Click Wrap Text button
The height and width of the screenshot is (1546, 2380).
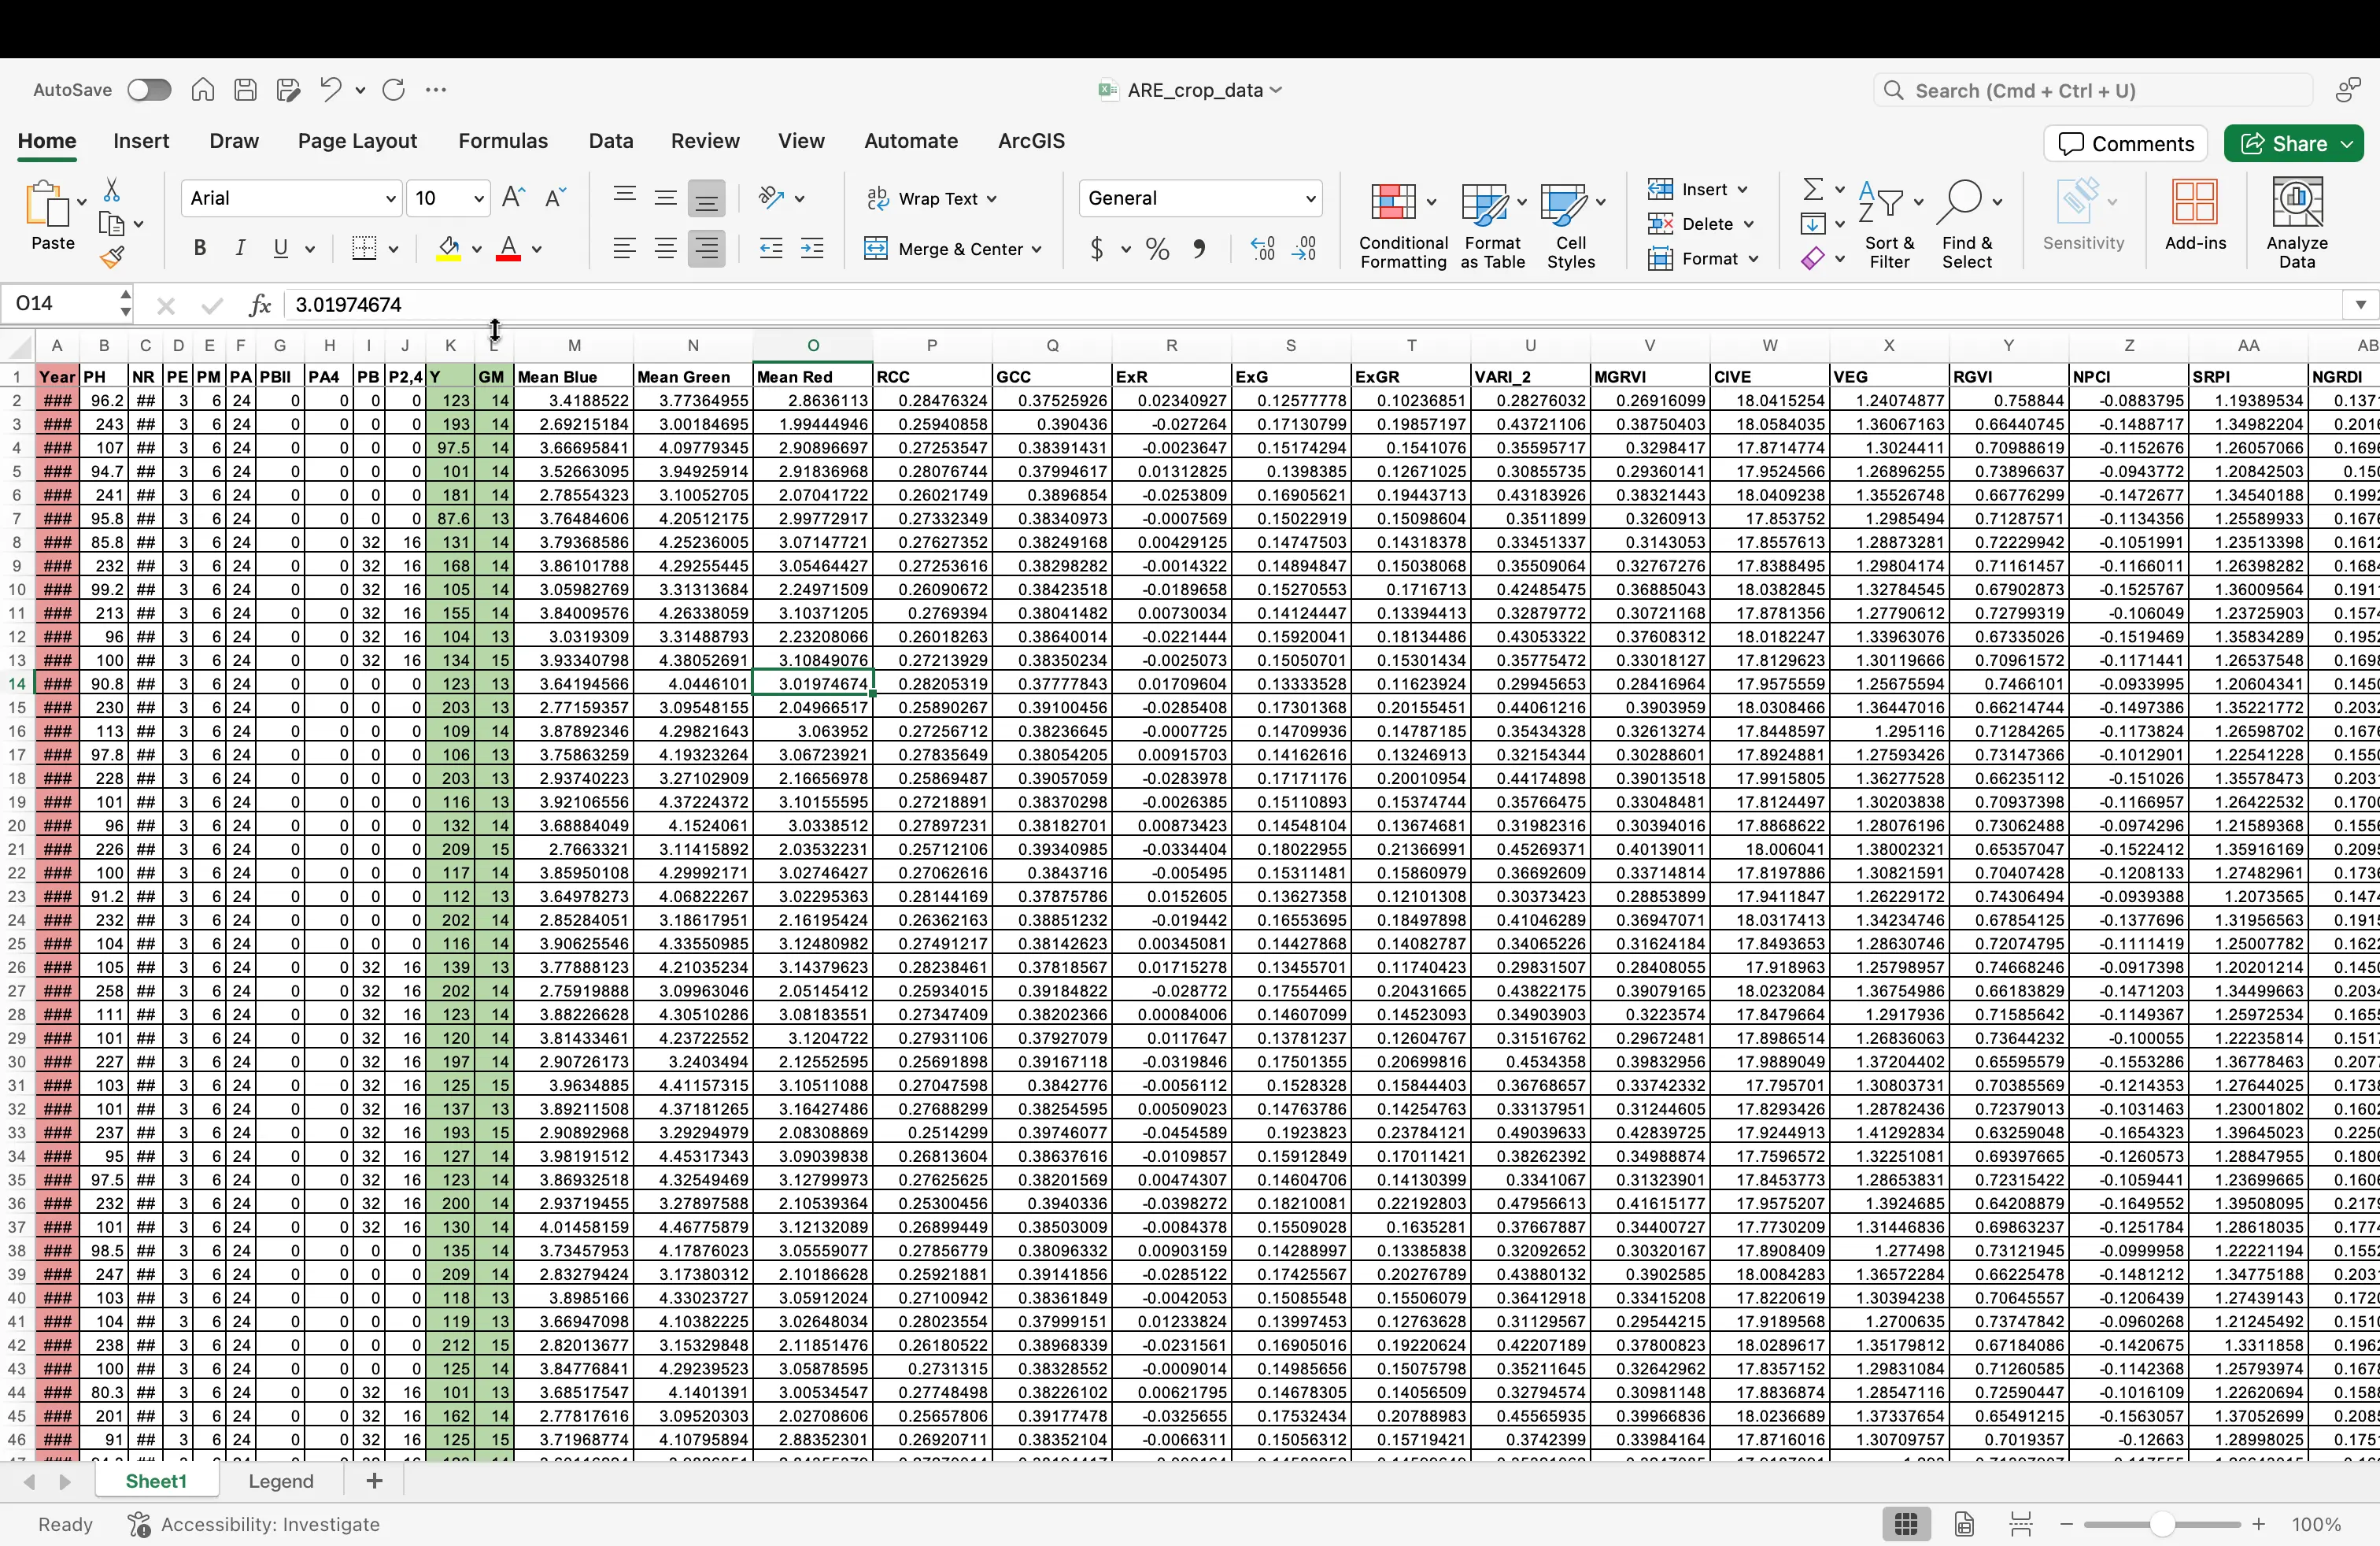tap(931, 199)
